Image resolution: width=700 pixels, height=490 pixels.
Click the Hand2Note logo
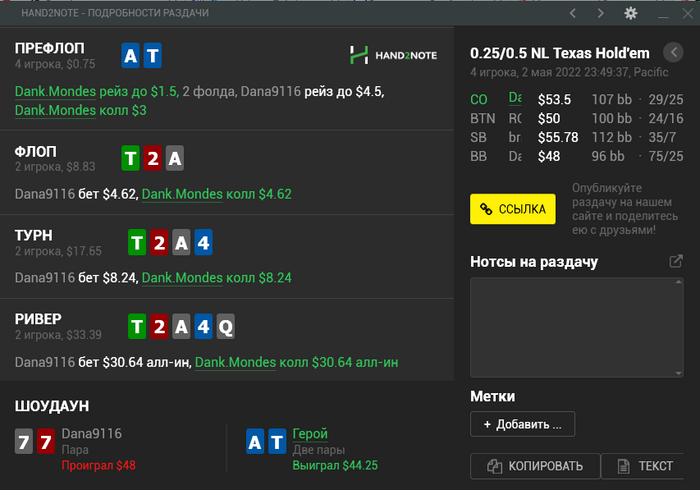click(393, 55)
